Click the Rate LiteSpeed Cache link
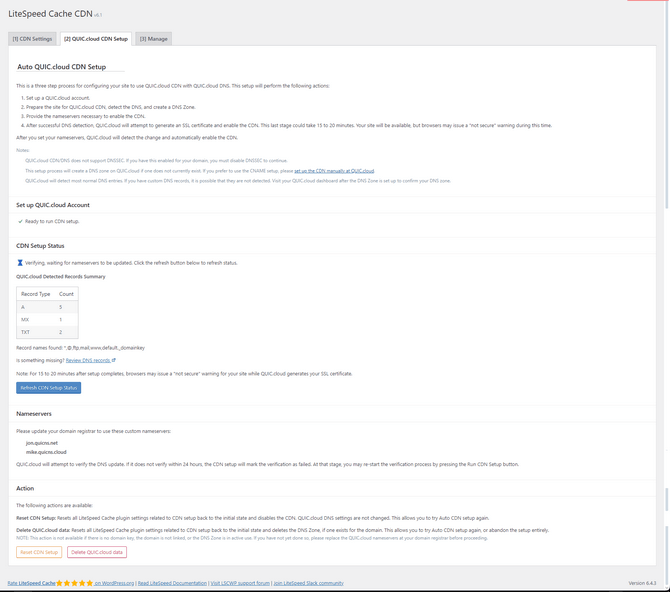The height and width of the screenshot is (592, 670). point(30,583)
